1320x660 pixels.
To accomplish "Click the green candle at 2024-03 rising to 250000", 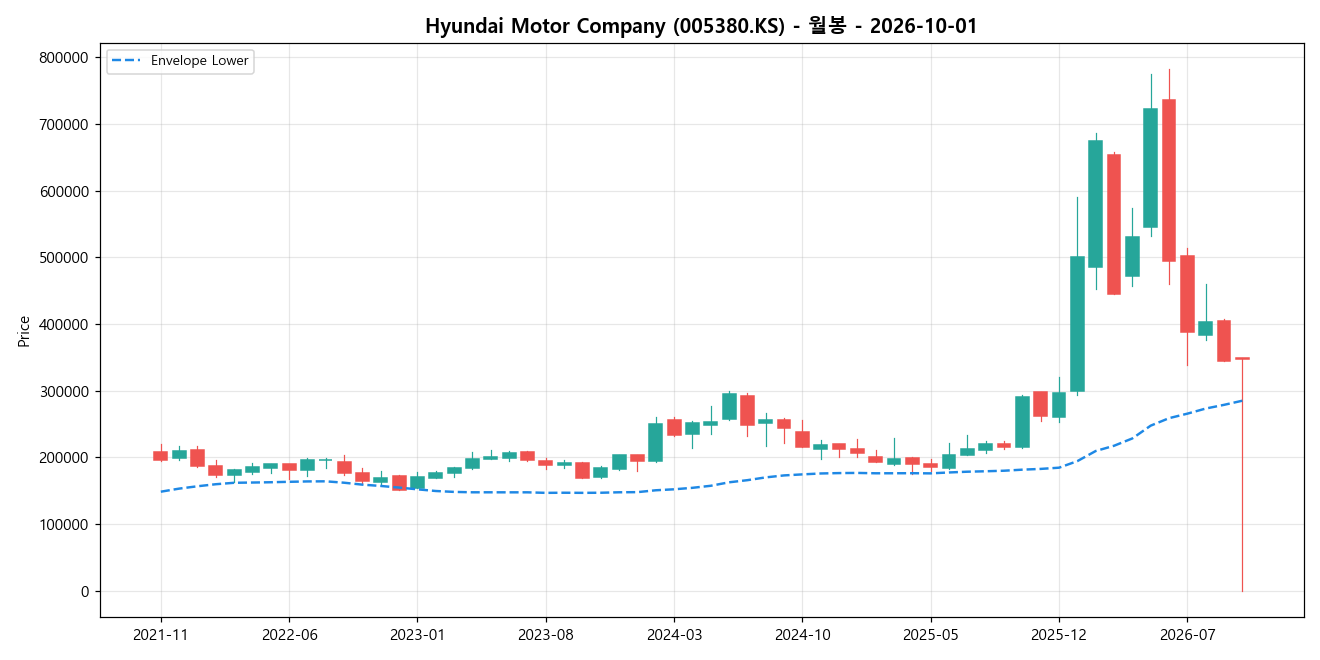I will tap(656, 442).
